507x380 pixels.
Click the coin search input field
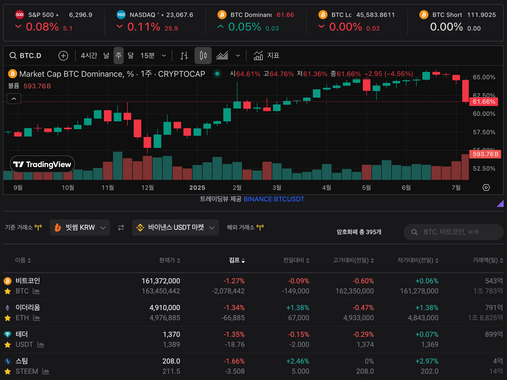point(453,232)
